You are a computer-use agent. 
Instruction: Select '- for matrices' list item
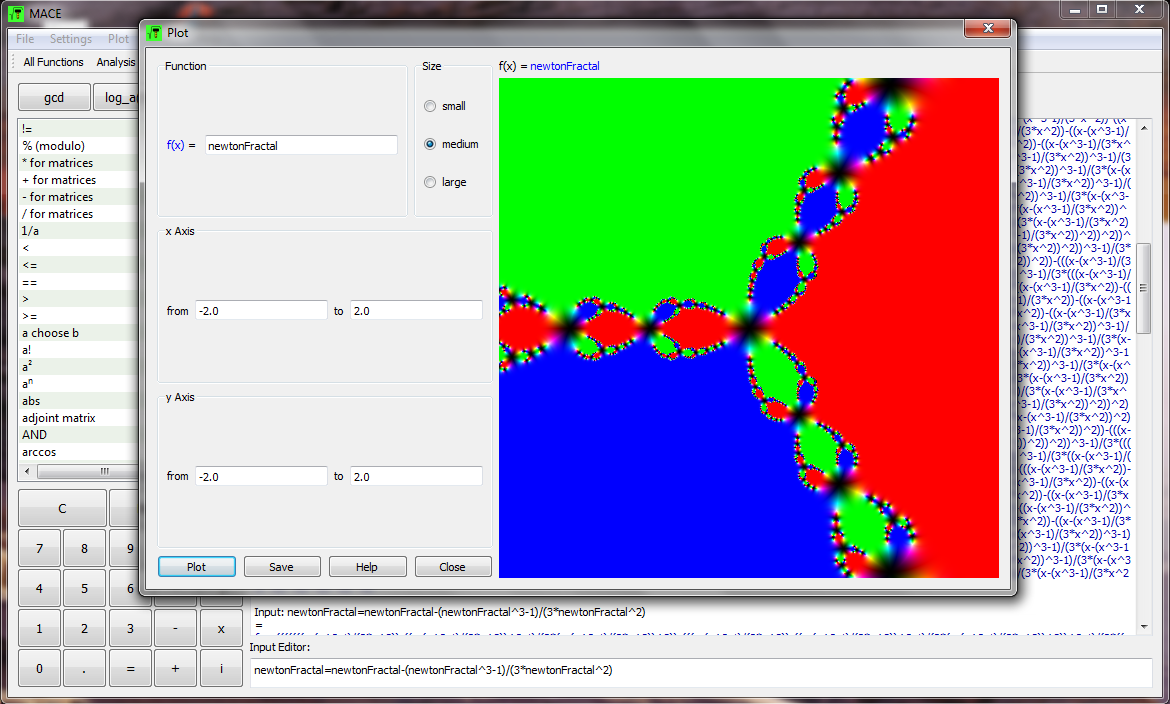point(78,197)
